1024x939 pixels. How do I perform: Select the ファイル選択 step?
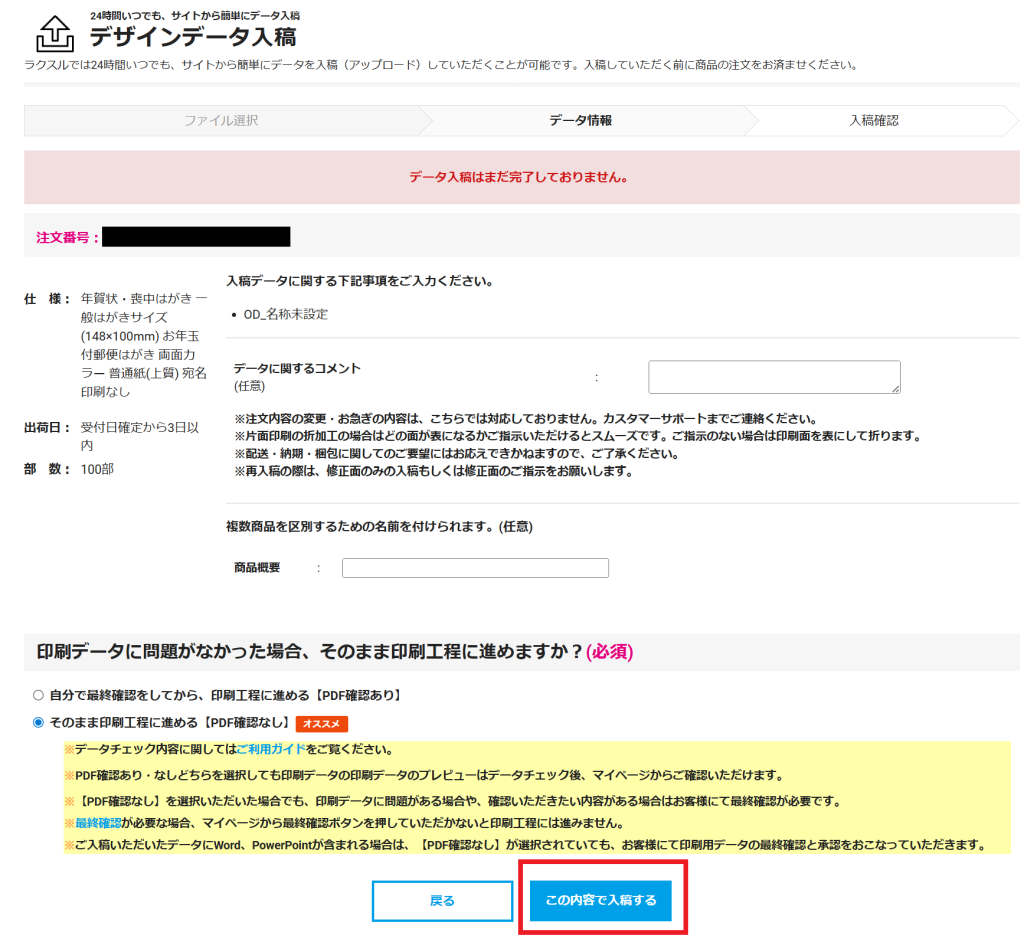click(221, 120)
